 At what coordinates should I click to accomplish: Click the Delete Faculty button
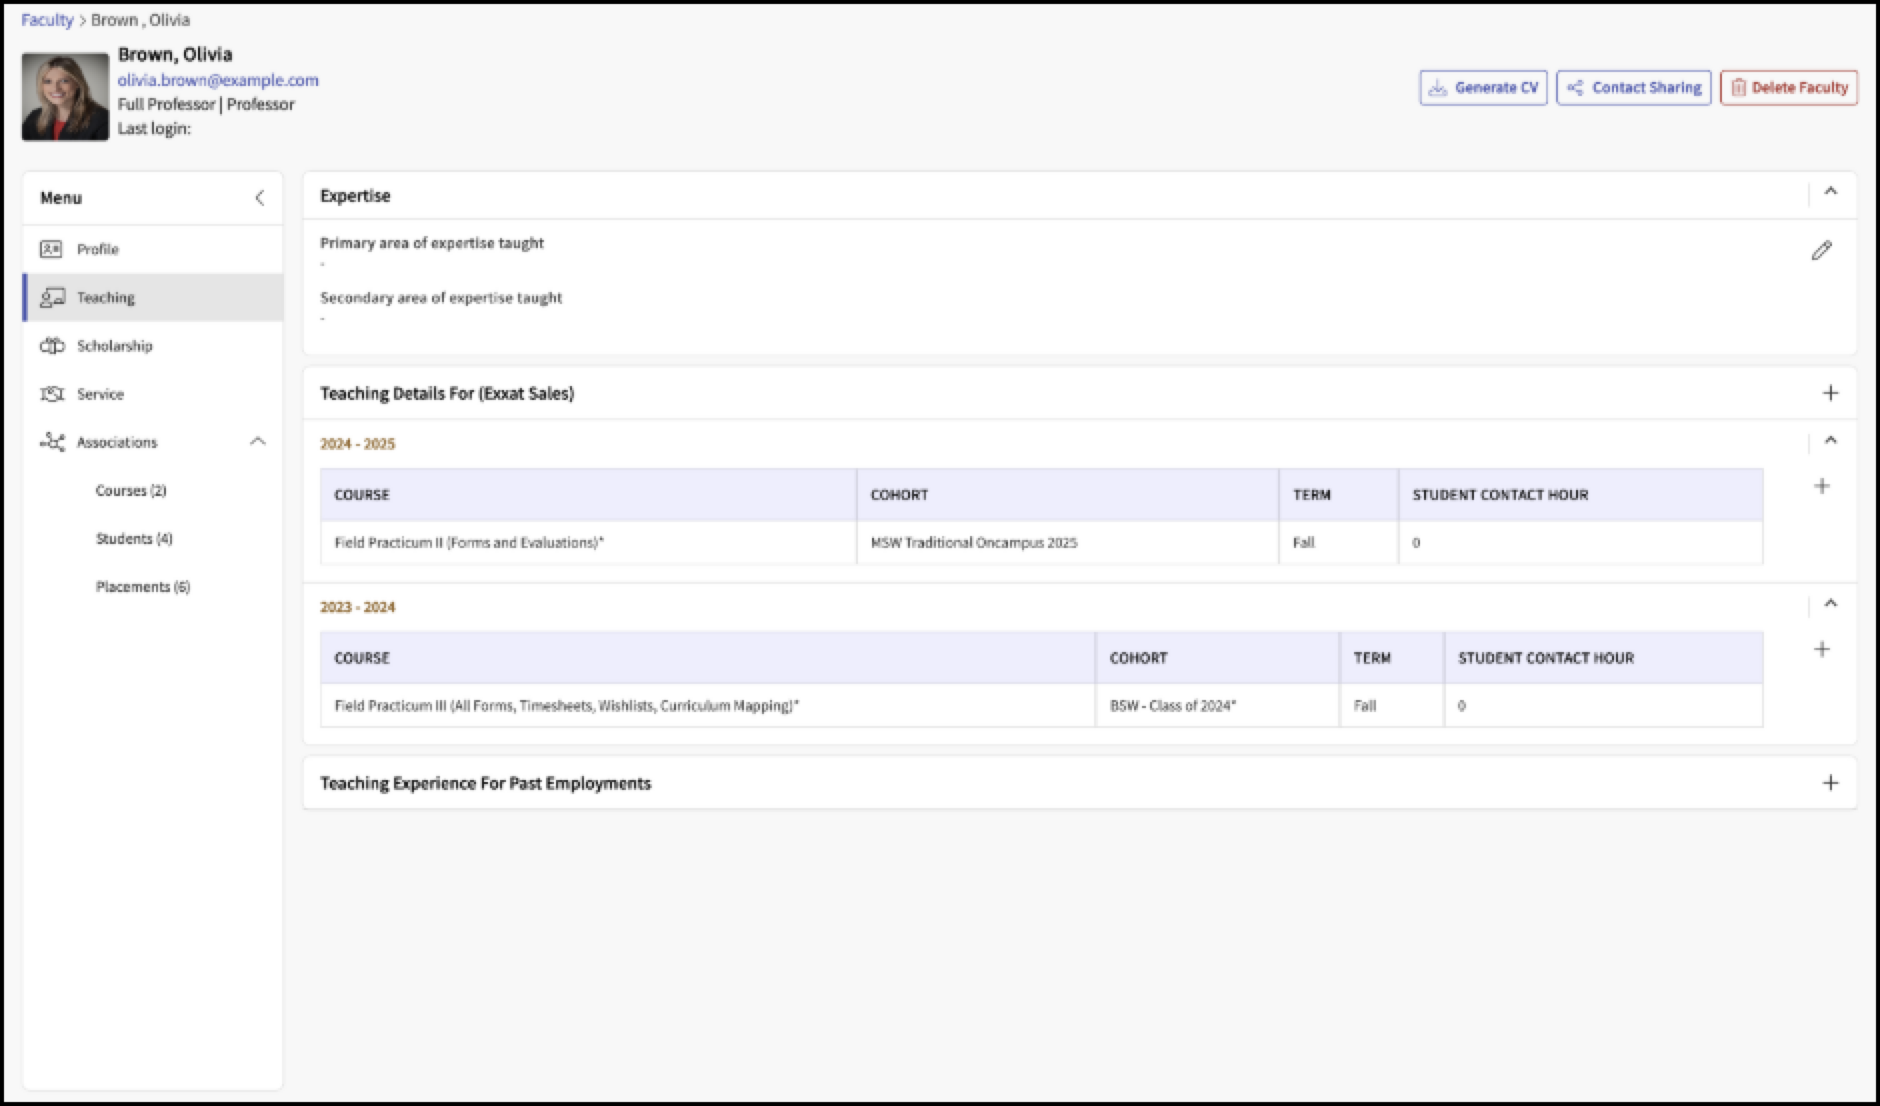(1788, 88)
